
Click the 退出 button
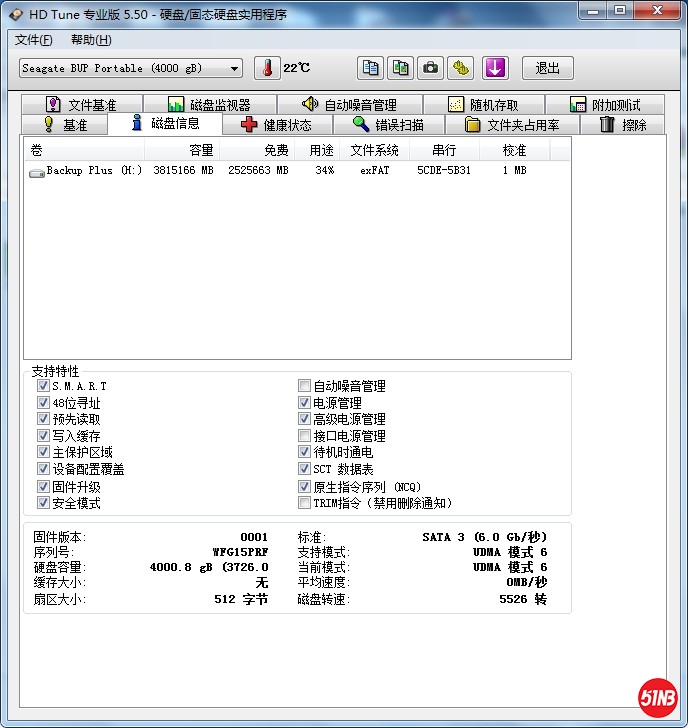(547, 68)
